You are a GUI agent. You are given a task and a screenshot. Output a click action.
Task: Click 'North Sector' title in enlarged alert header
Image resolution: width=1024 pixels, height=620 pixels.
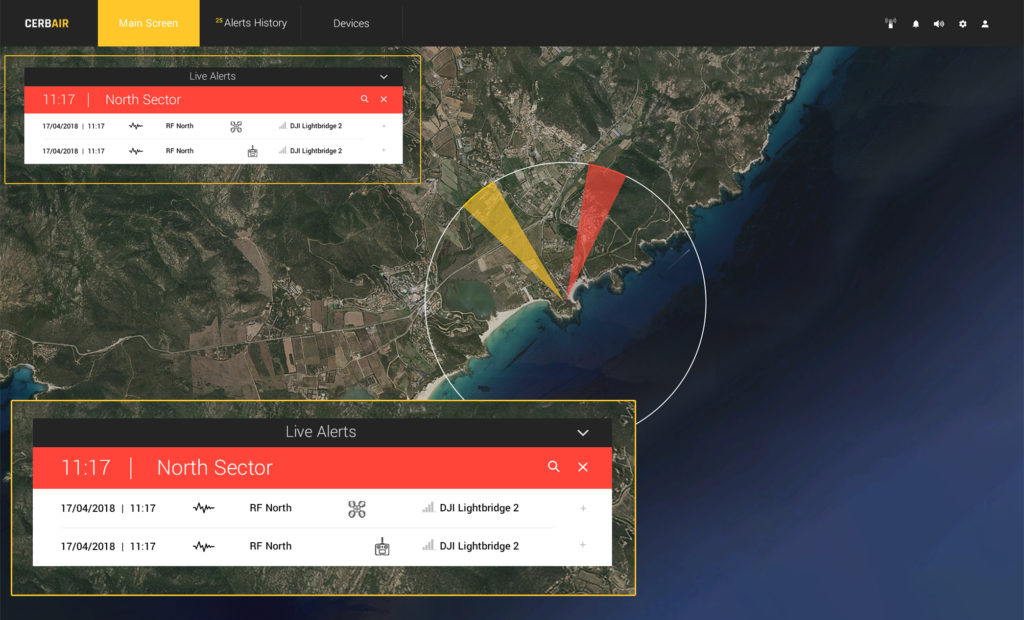[x=215, y=467]
